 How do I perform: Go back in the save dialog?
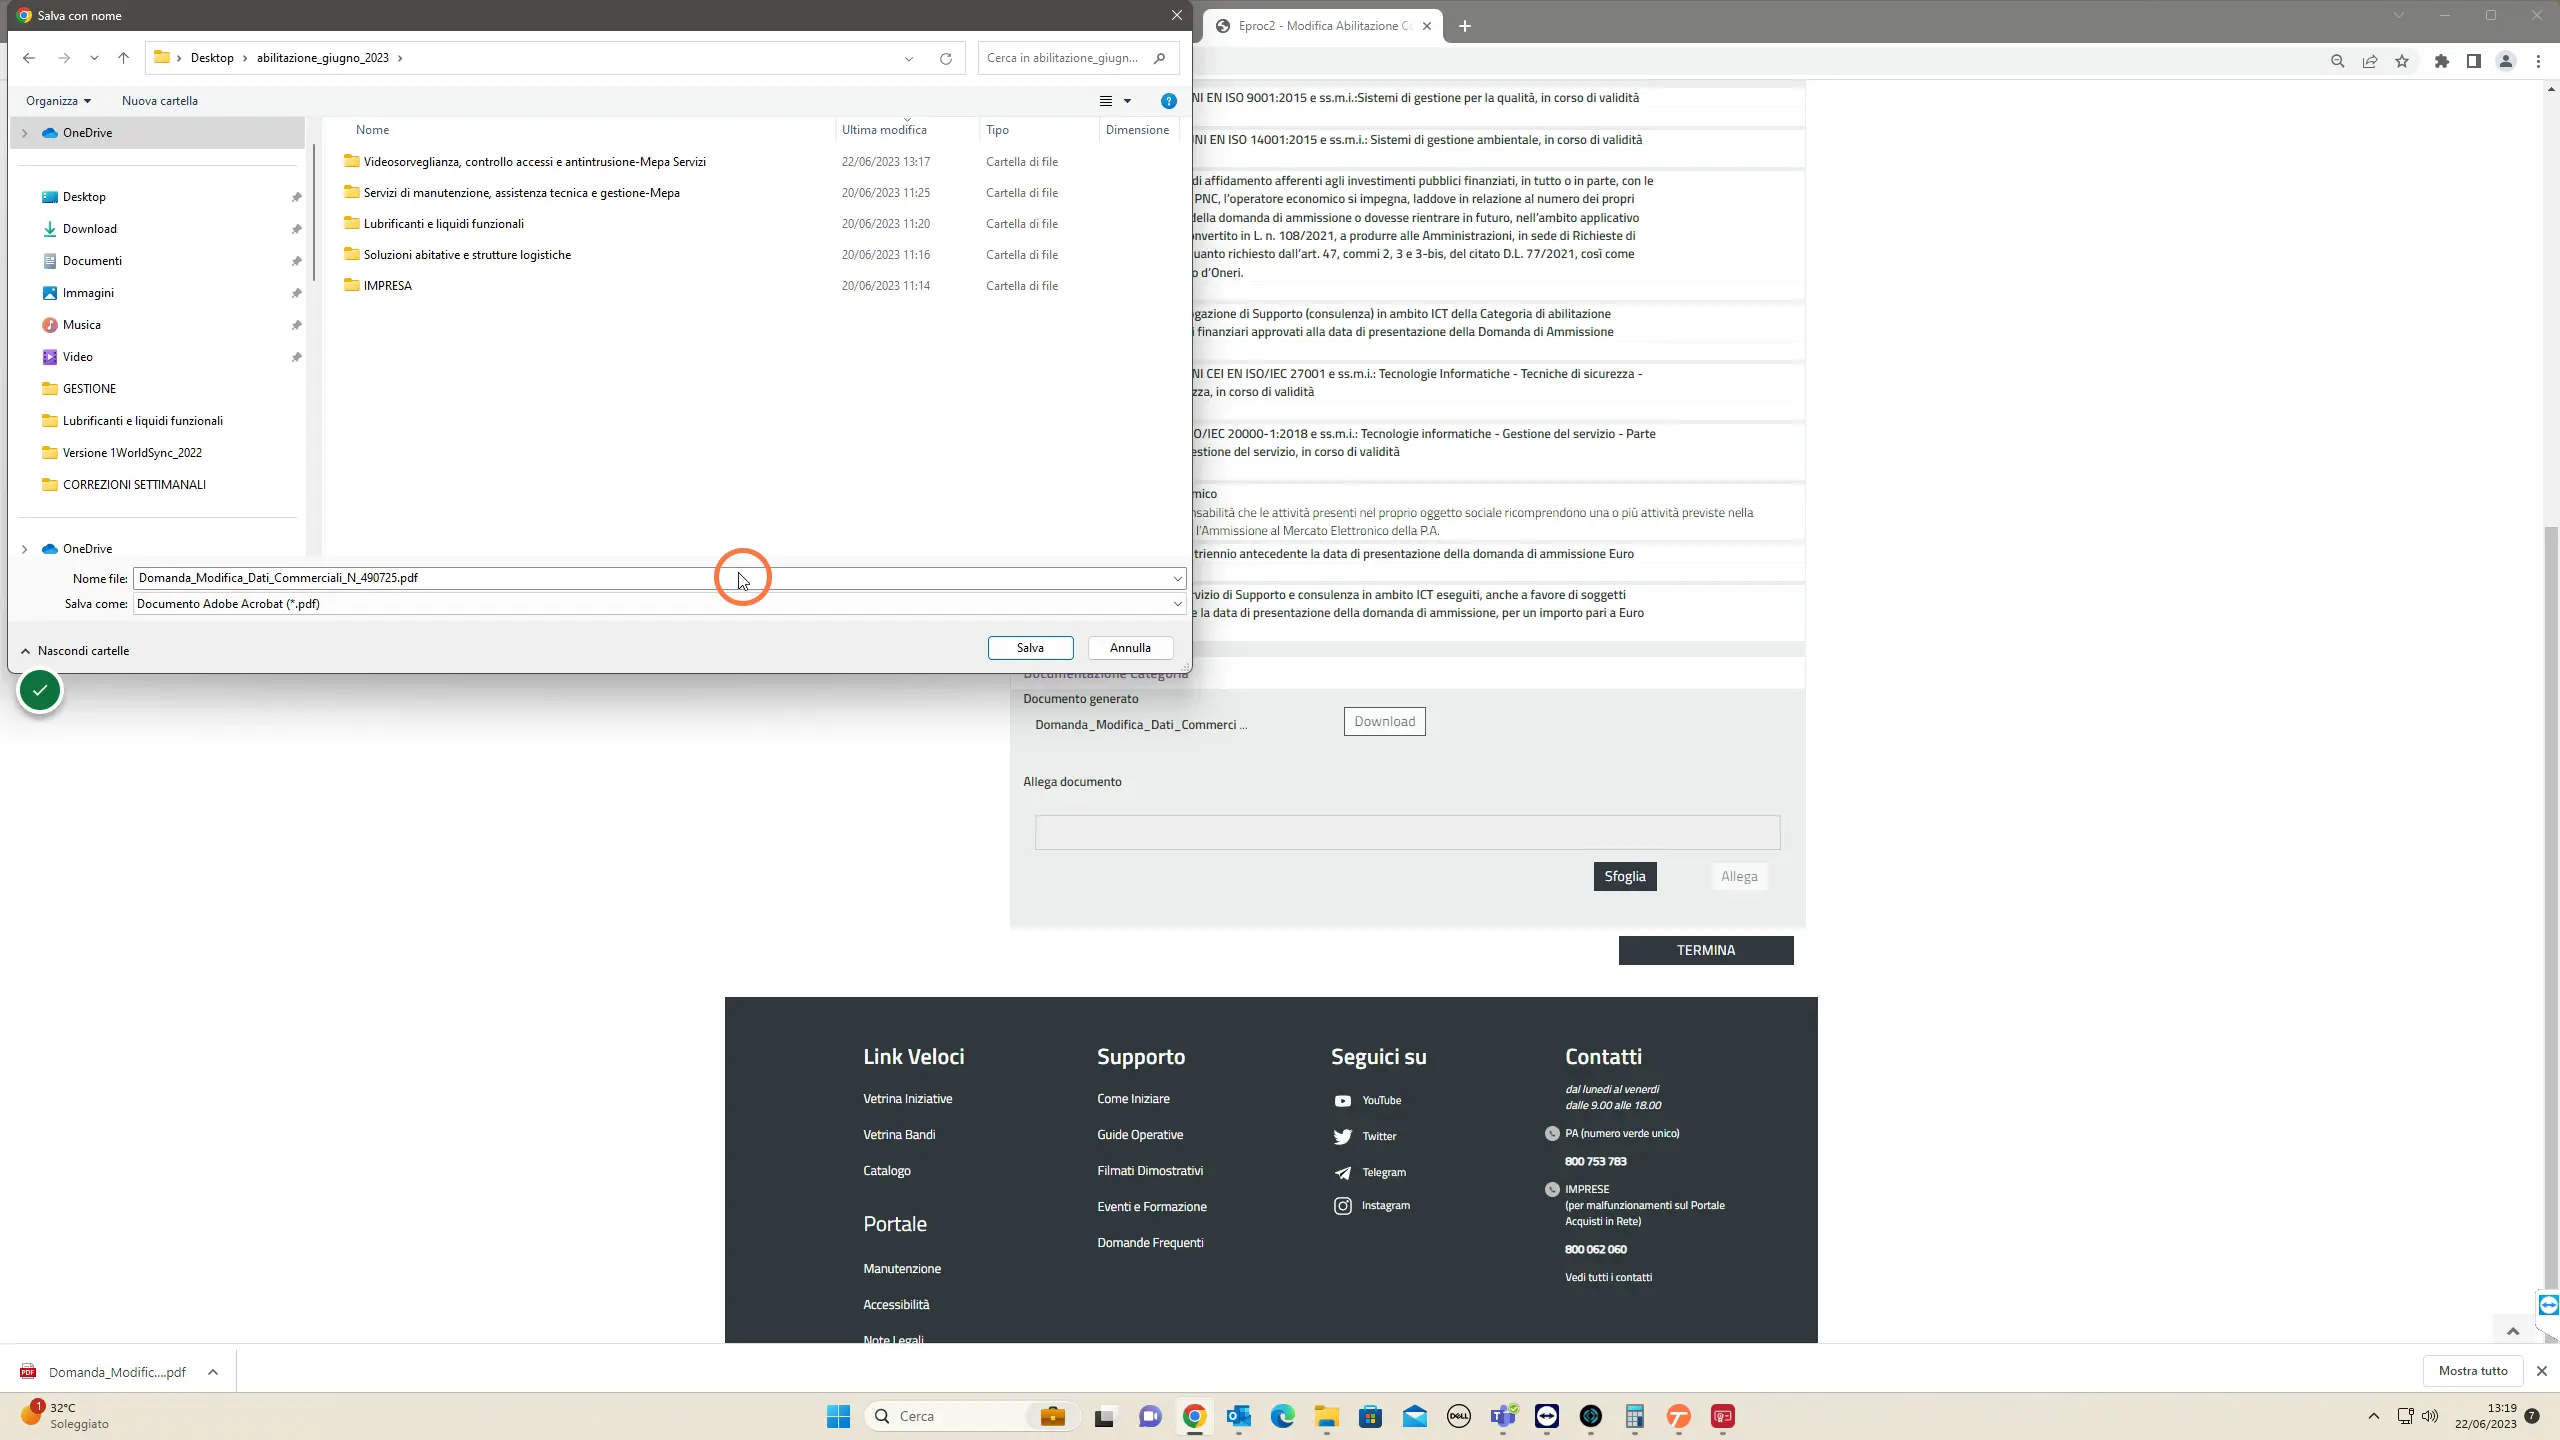29,58
